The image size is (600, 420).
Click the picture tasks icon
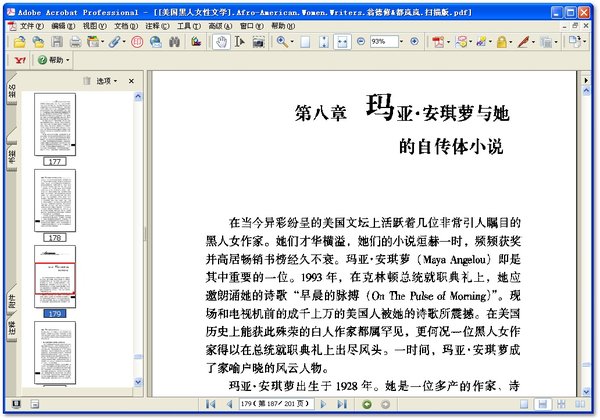196,41
